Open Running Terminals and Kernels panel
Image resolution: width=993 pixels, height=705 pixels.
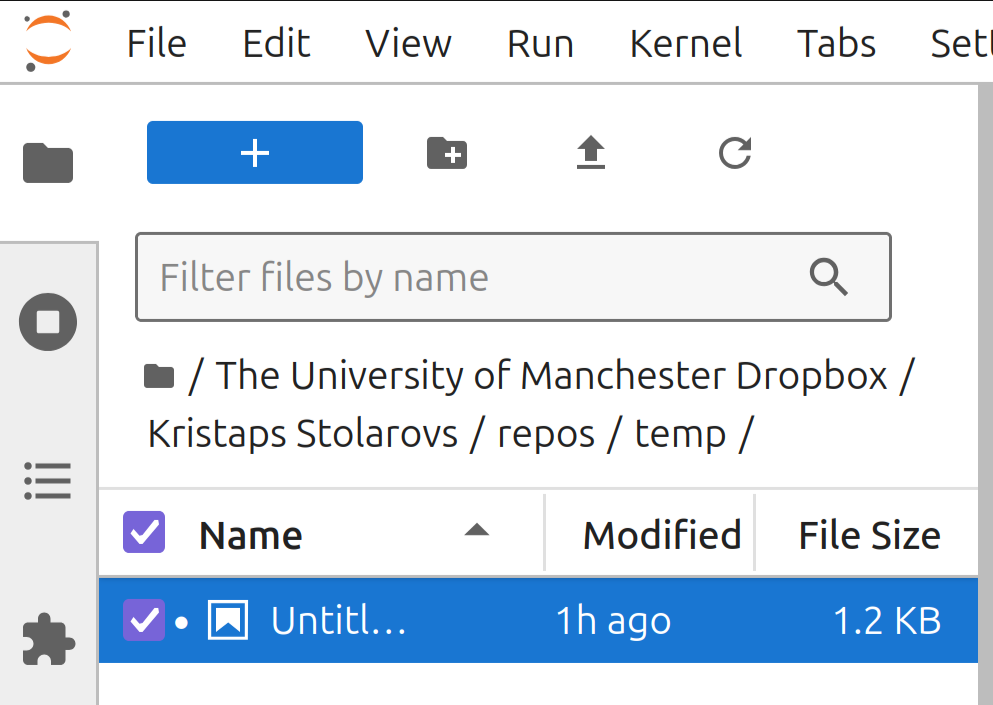(48, 322)
